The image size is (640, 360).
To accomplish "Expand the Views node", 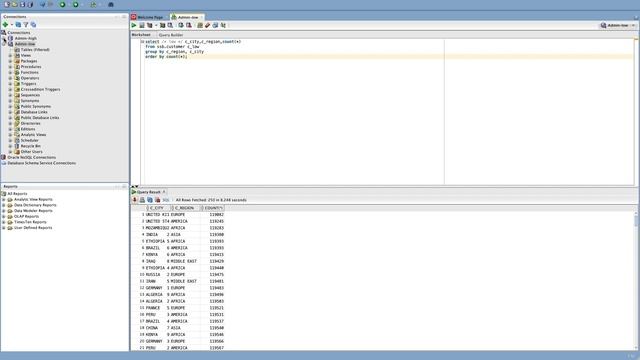I will pyautogui.click(x=10, y=56).
